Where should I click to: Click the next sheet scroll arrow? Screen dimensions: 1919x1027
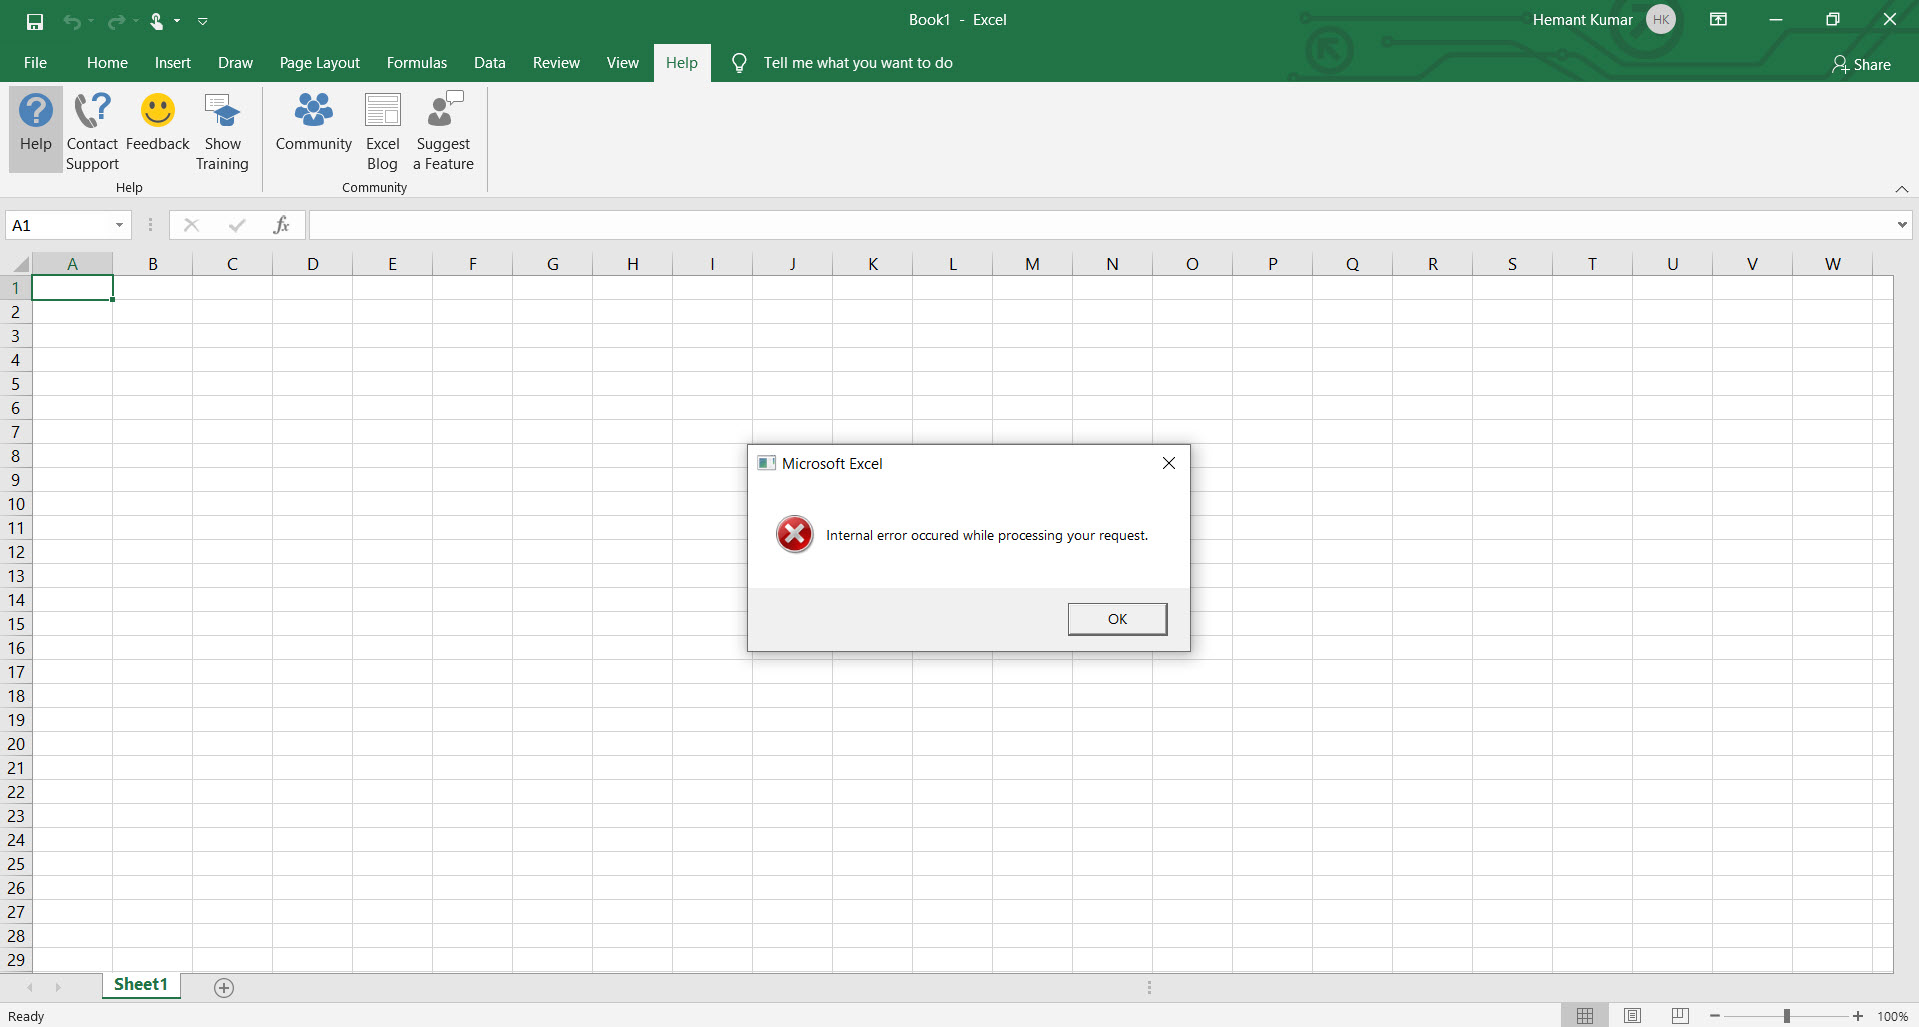58,988
